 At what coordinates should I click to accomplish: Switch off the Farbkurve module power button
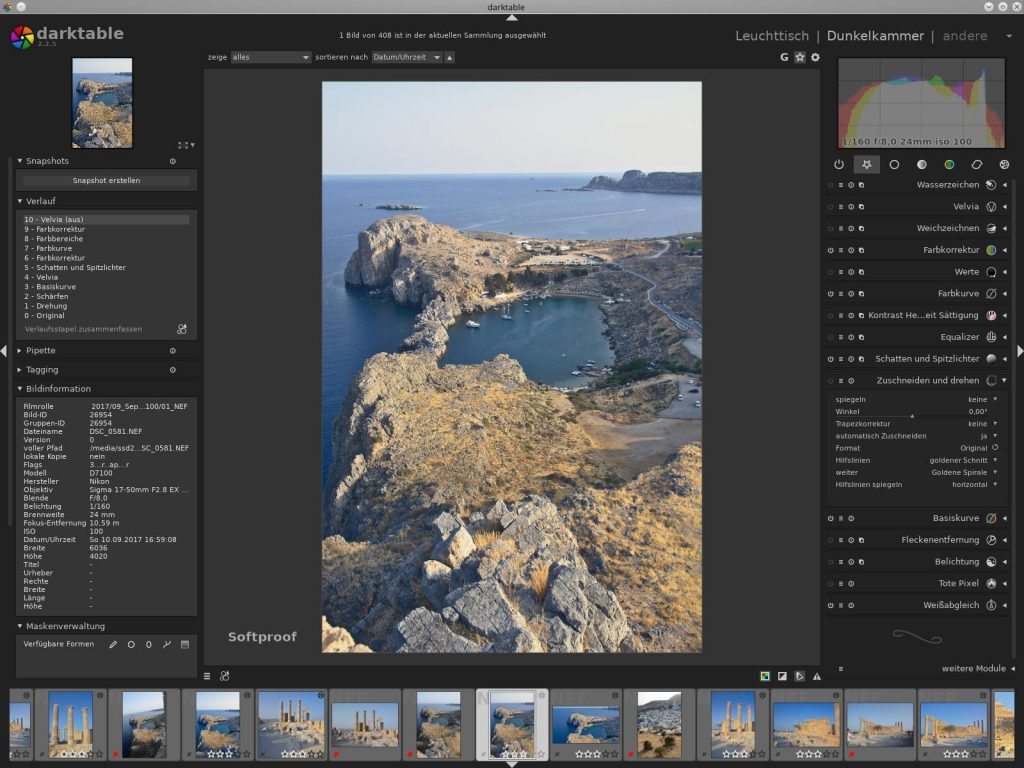coord(830,294)
